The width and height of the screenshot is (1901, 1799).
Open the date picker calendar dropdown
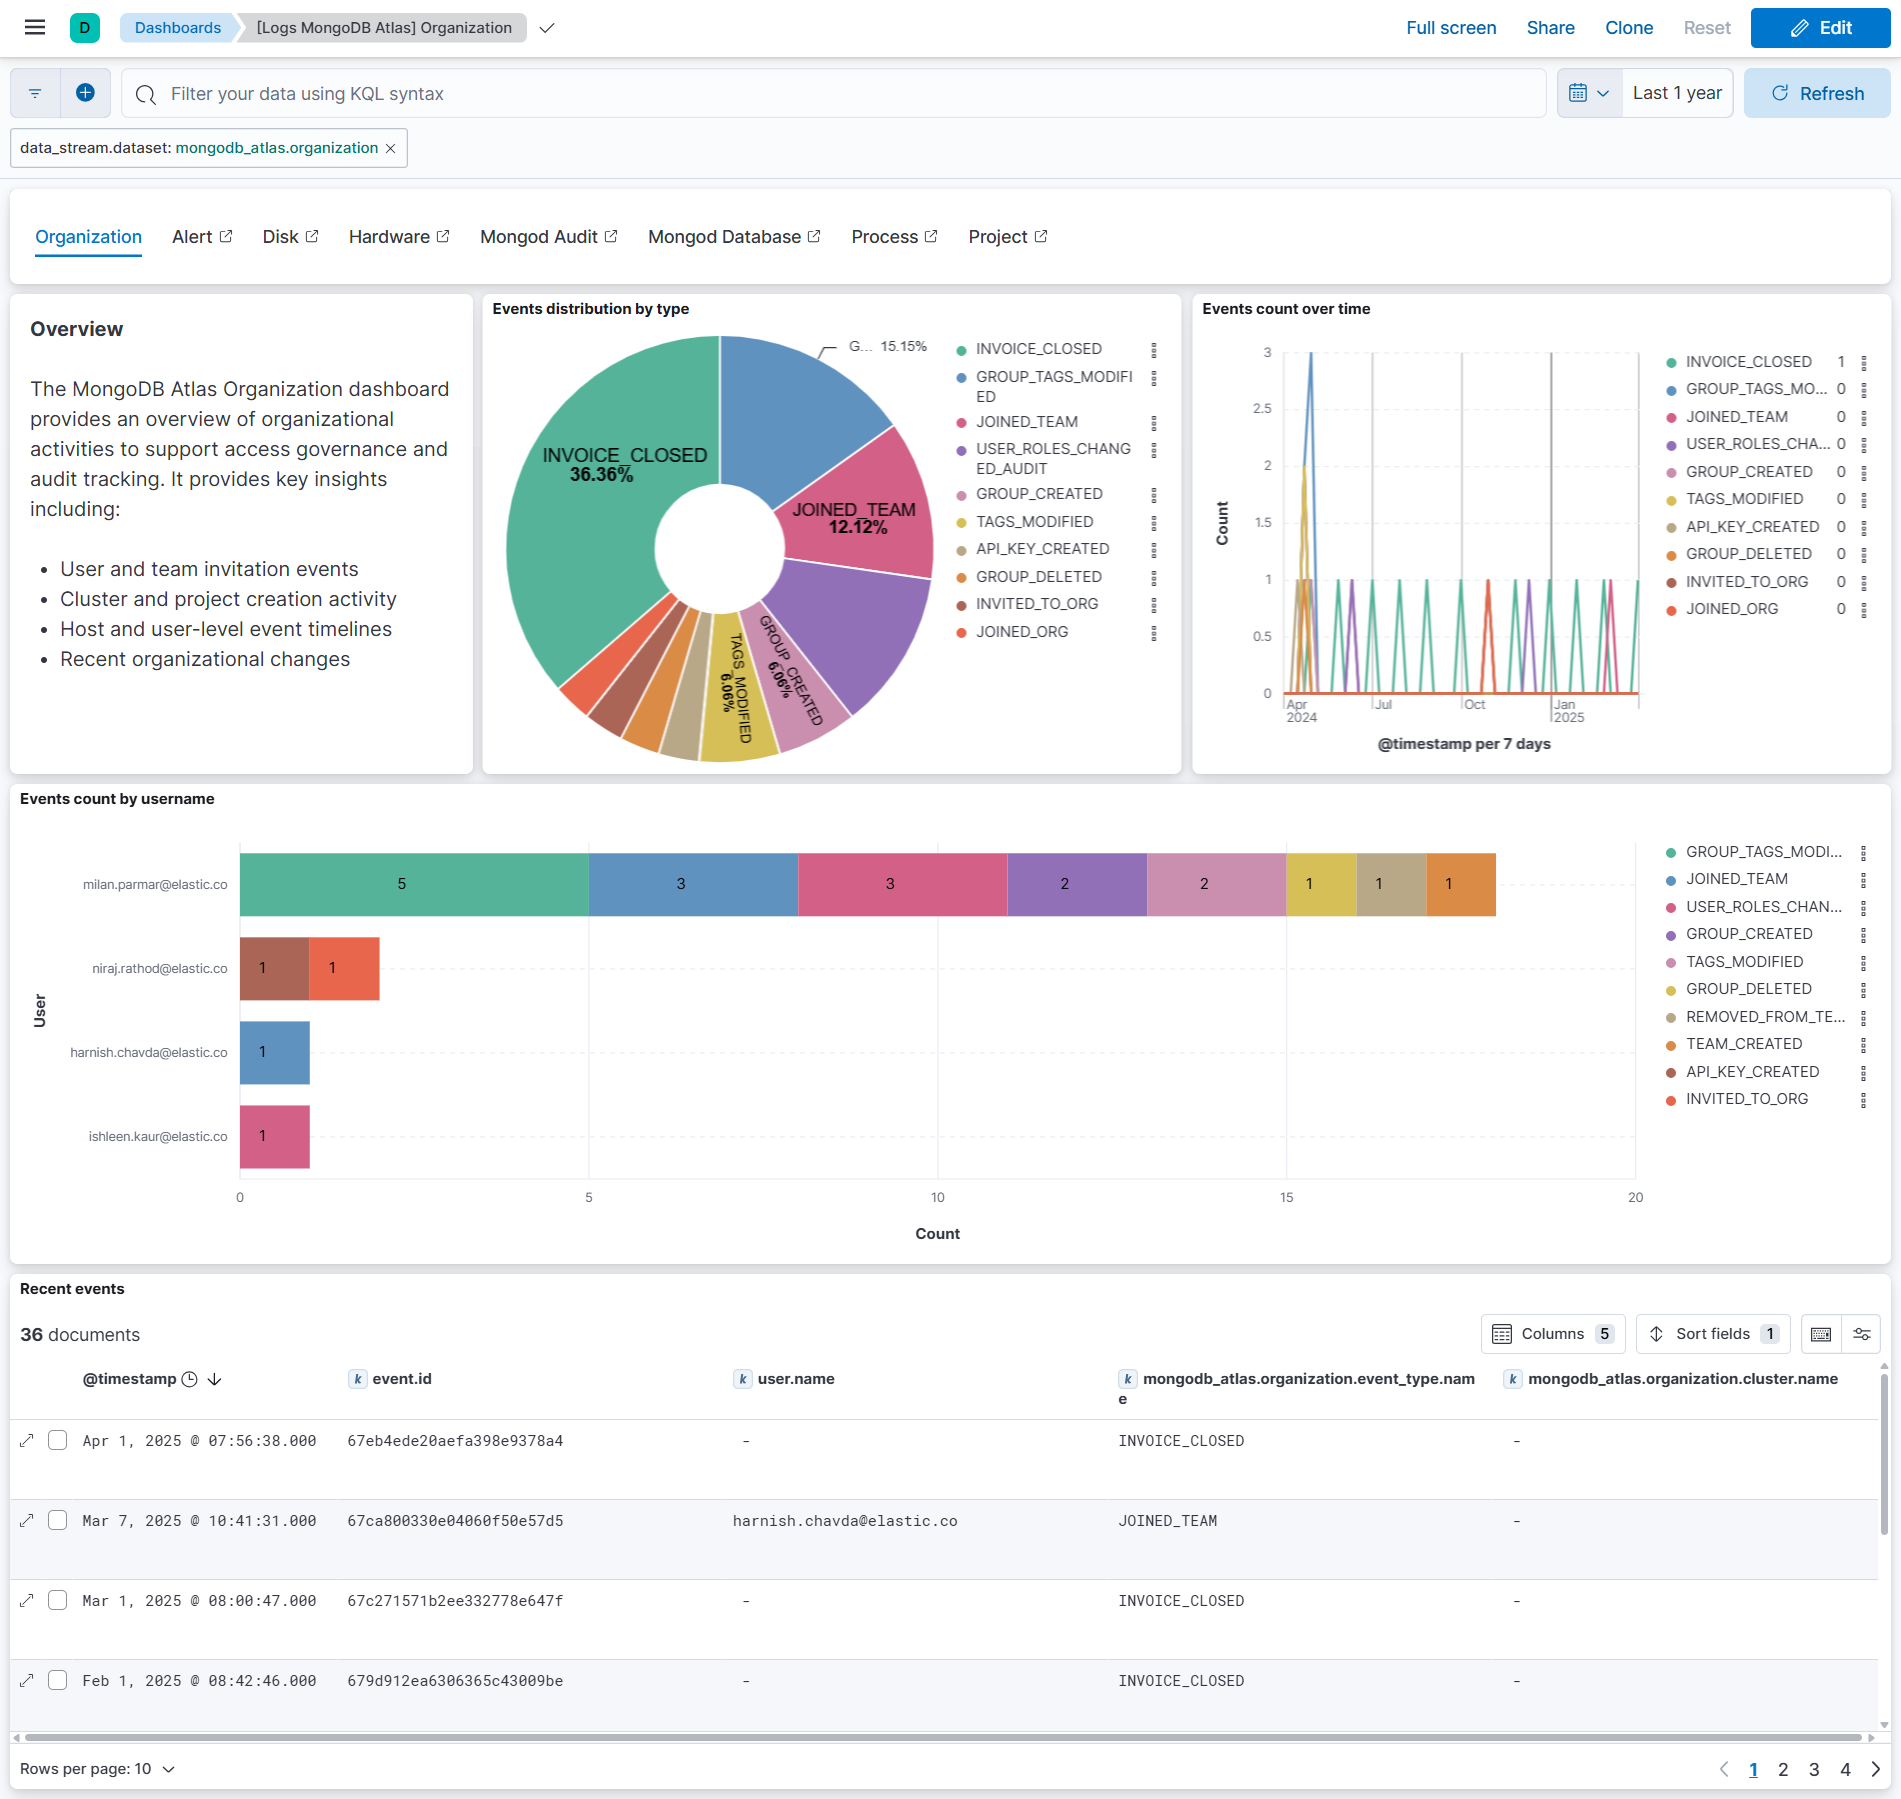click(1588, 92)
